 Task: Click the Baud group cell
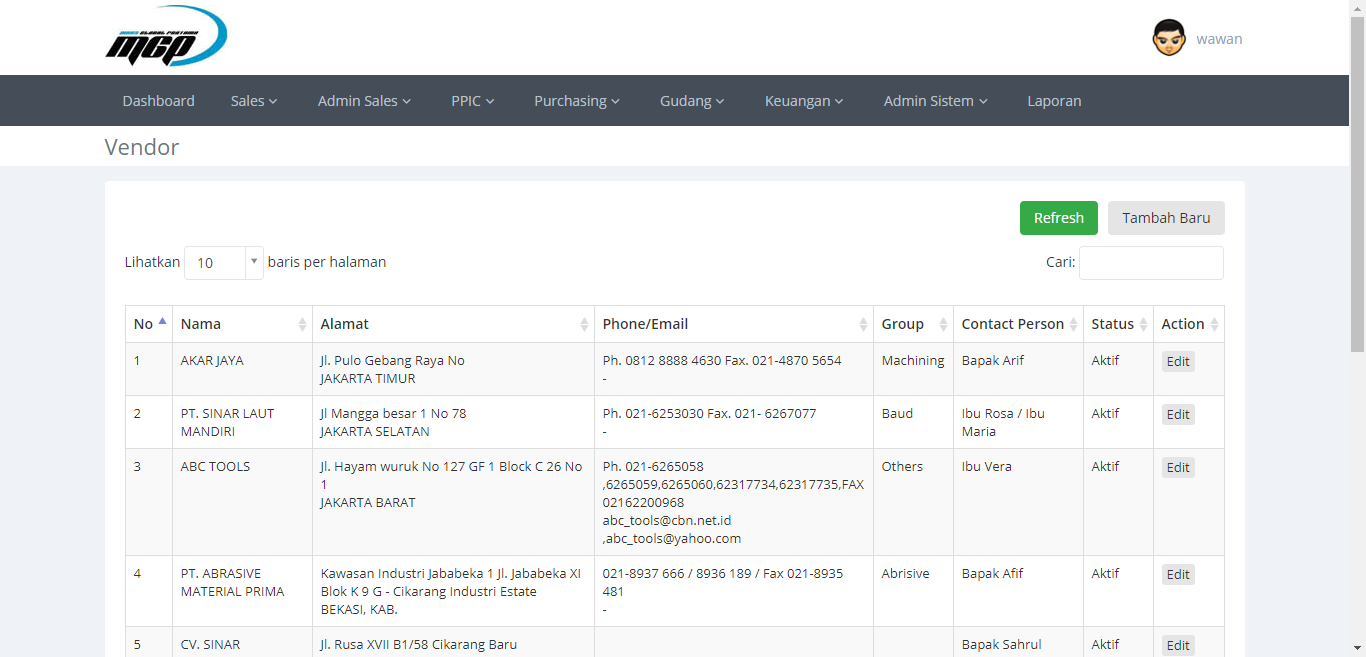[913, 422]
